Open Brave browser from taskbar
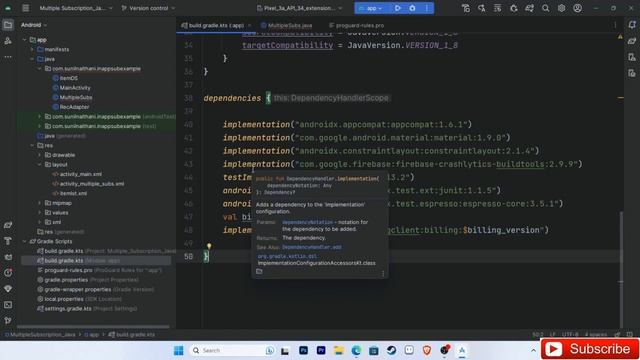640x360 pixels. click(427, 350)
